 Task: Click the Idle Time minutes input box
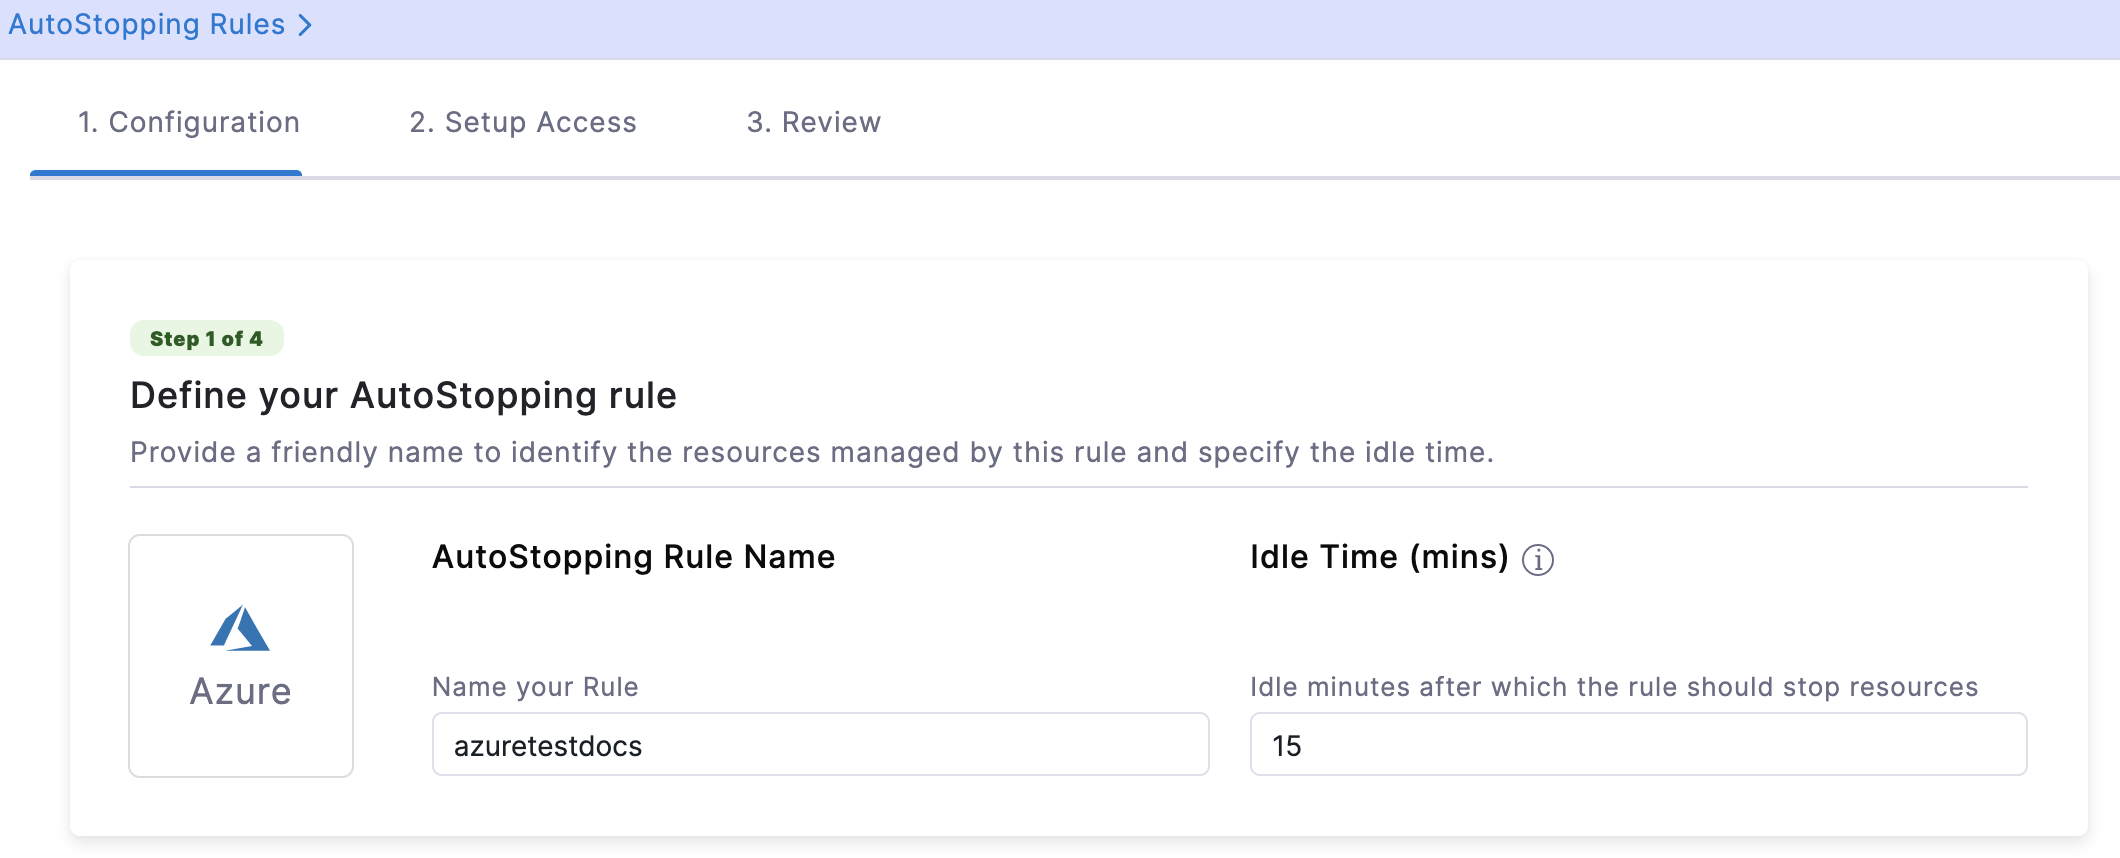pyautogui.click(x=1638, y=745)
